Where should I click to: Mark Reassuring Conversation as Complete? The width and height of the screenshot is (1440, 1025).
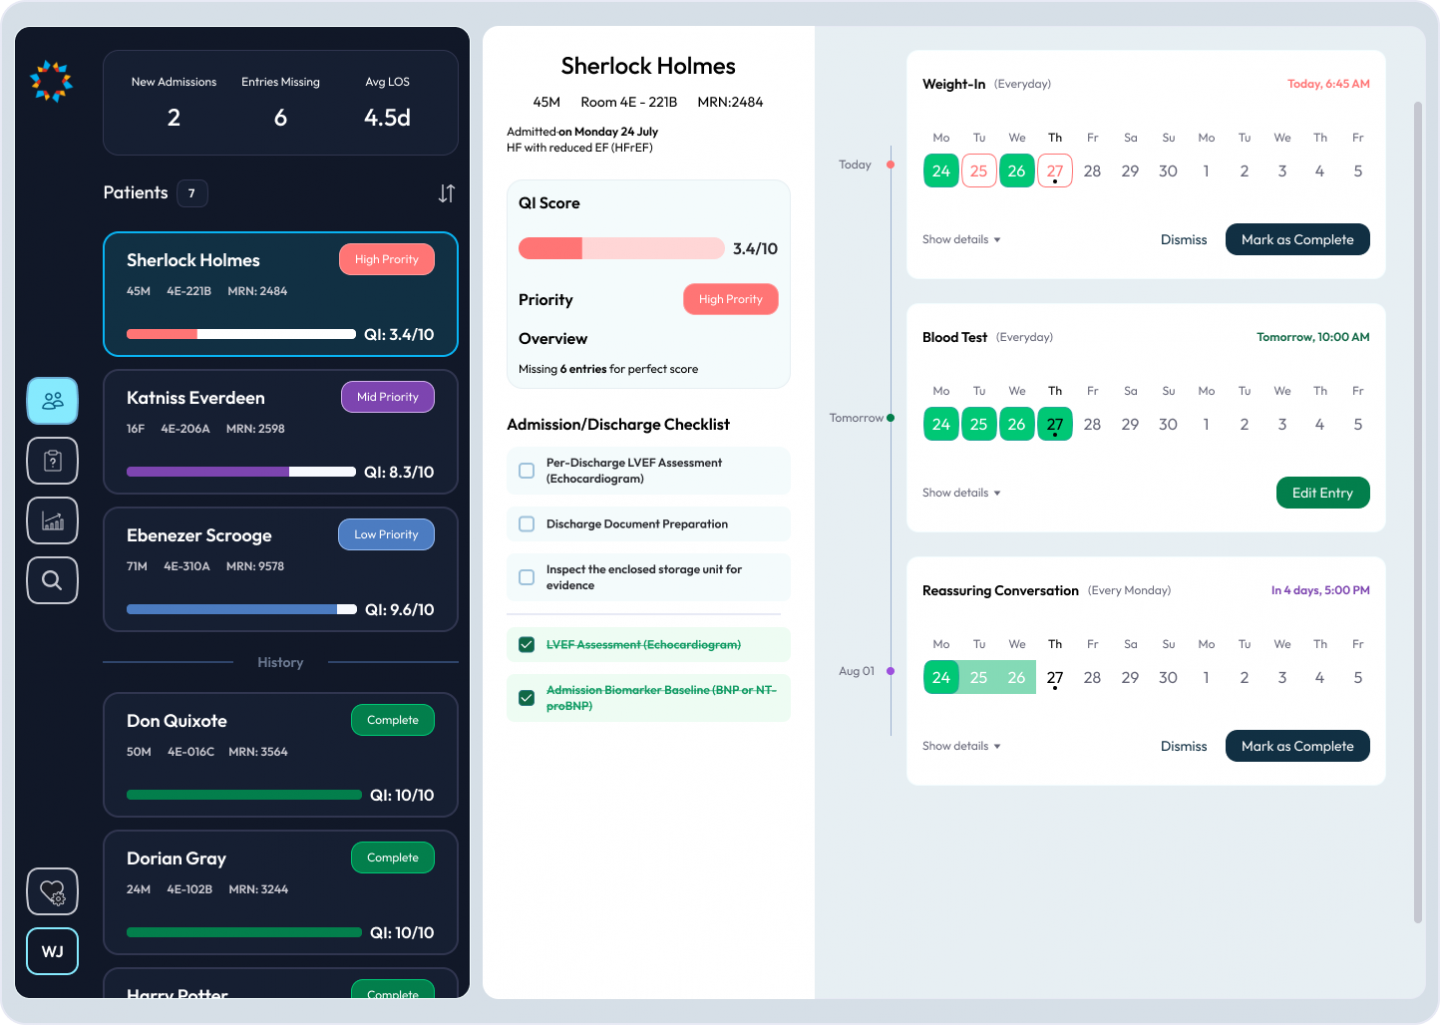[1297, 746]
